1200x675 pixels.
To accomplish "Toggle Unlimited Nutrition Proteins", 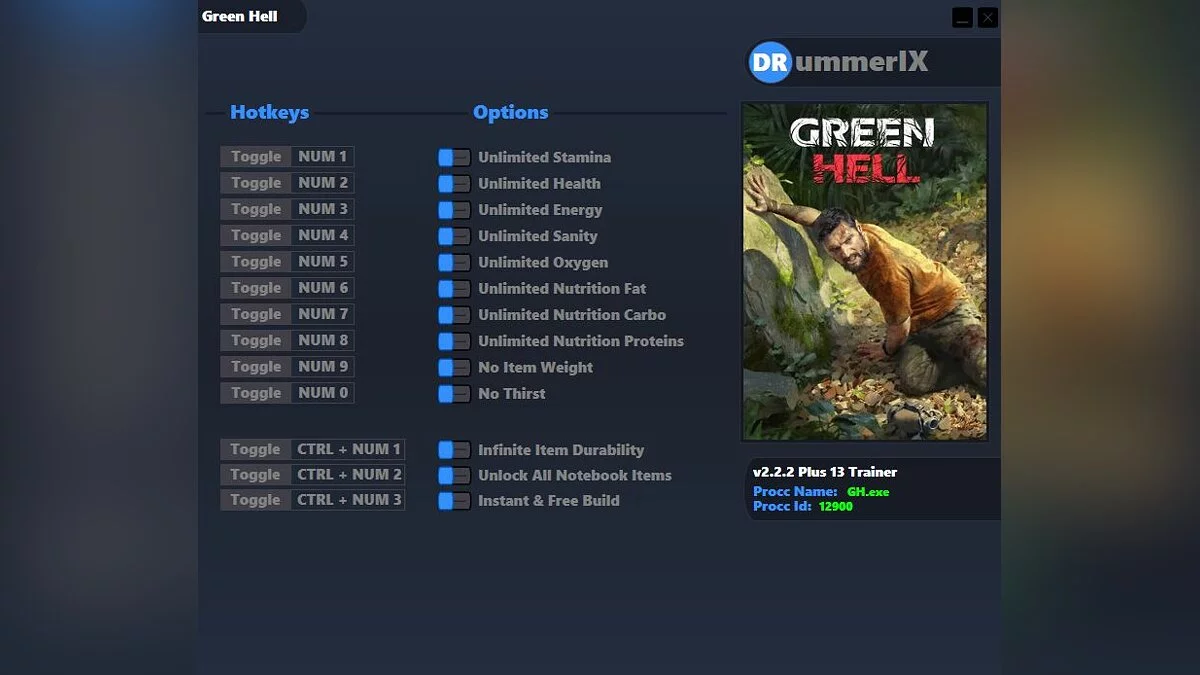I will (x=453, y=341).
